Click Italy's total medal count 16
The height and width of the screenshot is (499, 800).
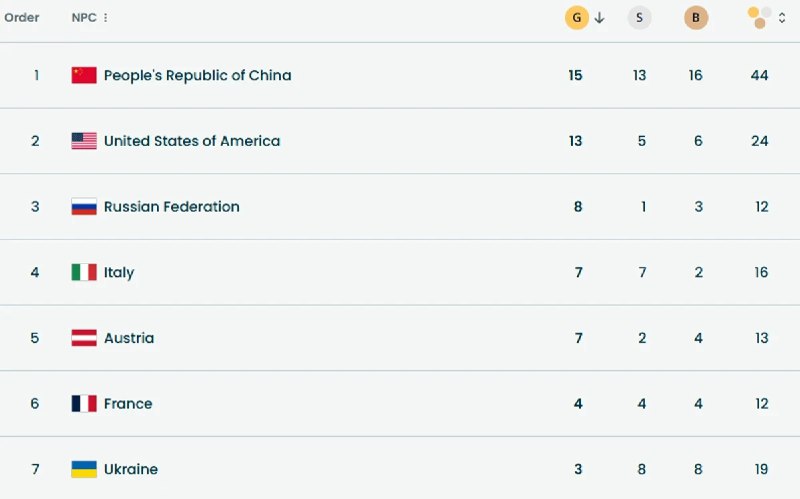[x=761, y=272]
